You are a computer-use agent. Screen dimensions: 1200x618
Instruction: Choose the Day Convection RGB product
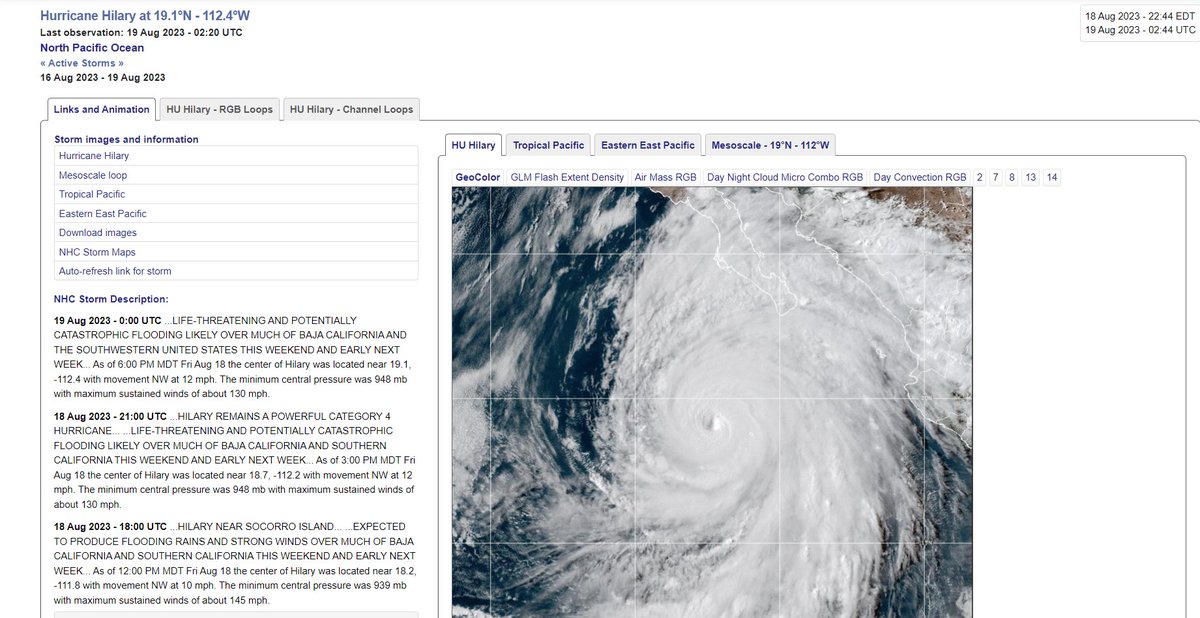[x=920, y=177]
